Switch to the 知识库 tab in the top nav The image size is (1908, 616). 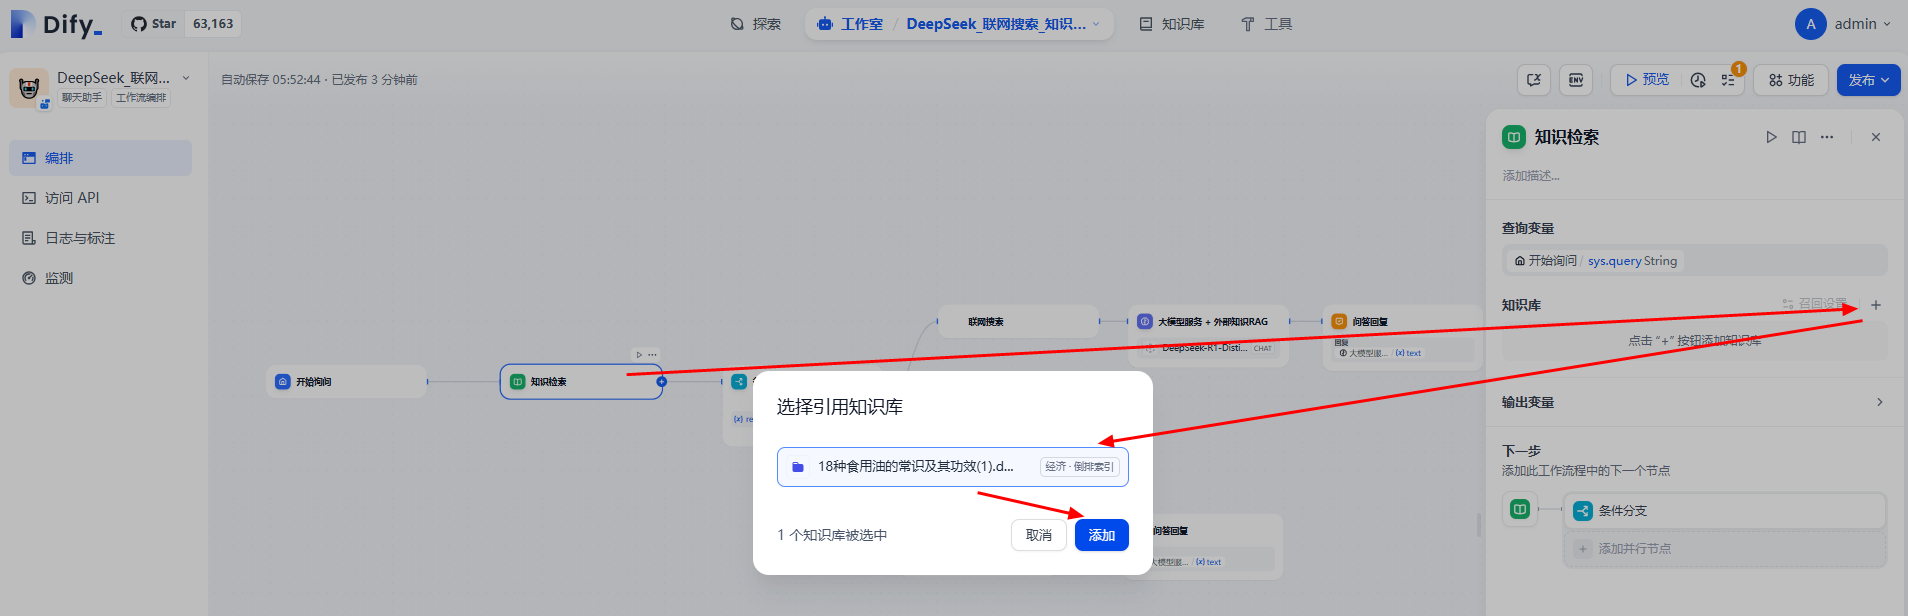pos(1172,24)
